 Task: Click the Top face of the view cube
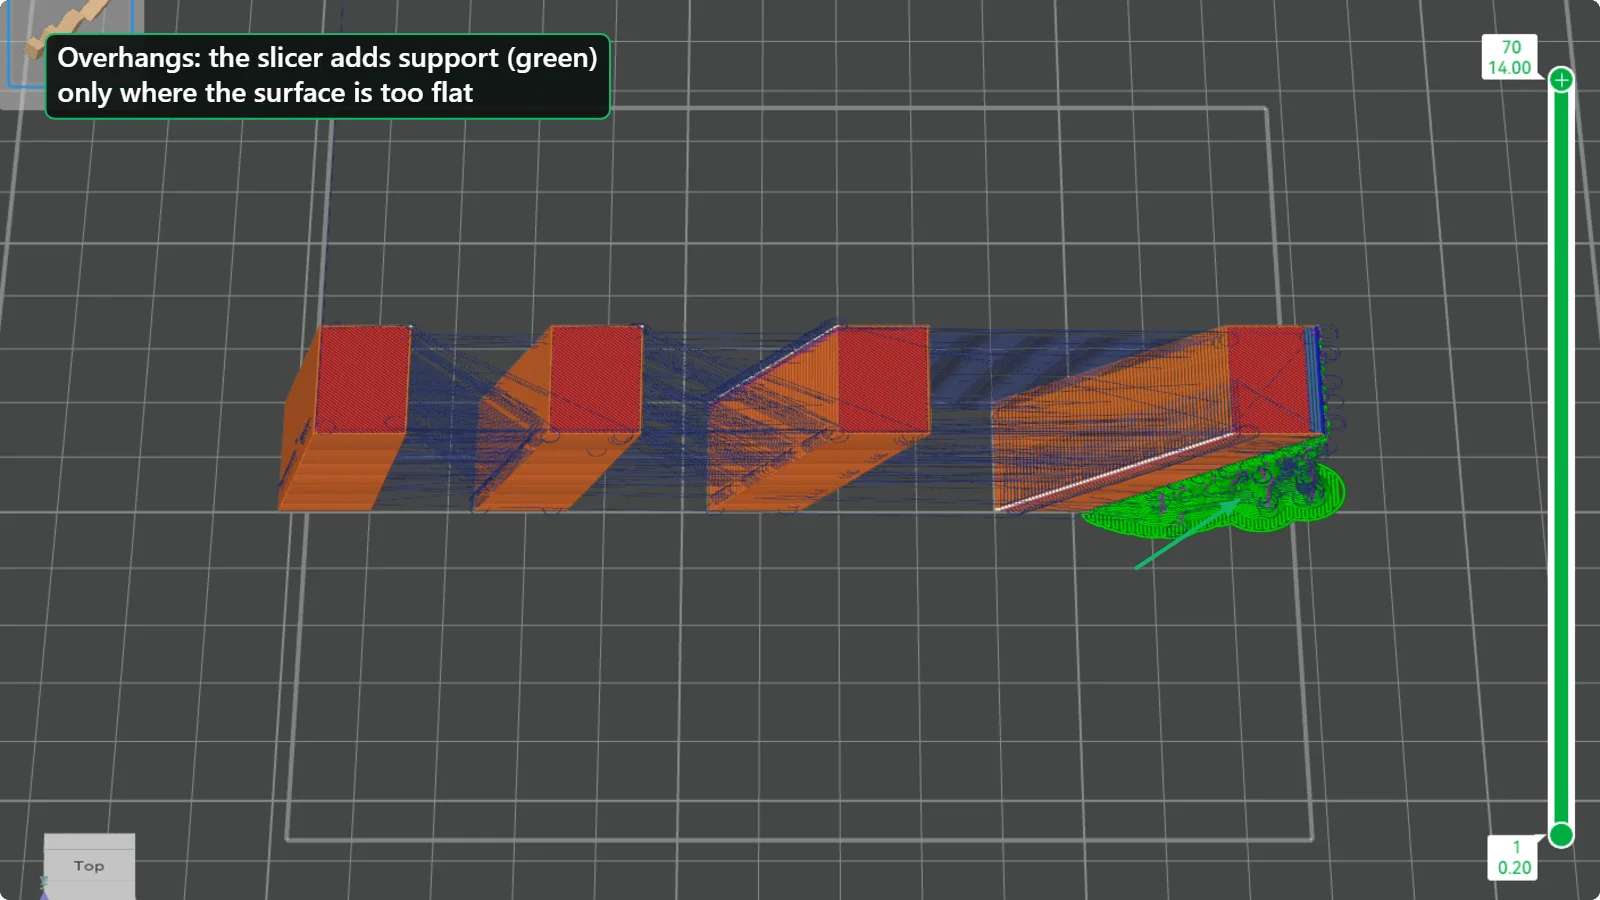point(89,865)
